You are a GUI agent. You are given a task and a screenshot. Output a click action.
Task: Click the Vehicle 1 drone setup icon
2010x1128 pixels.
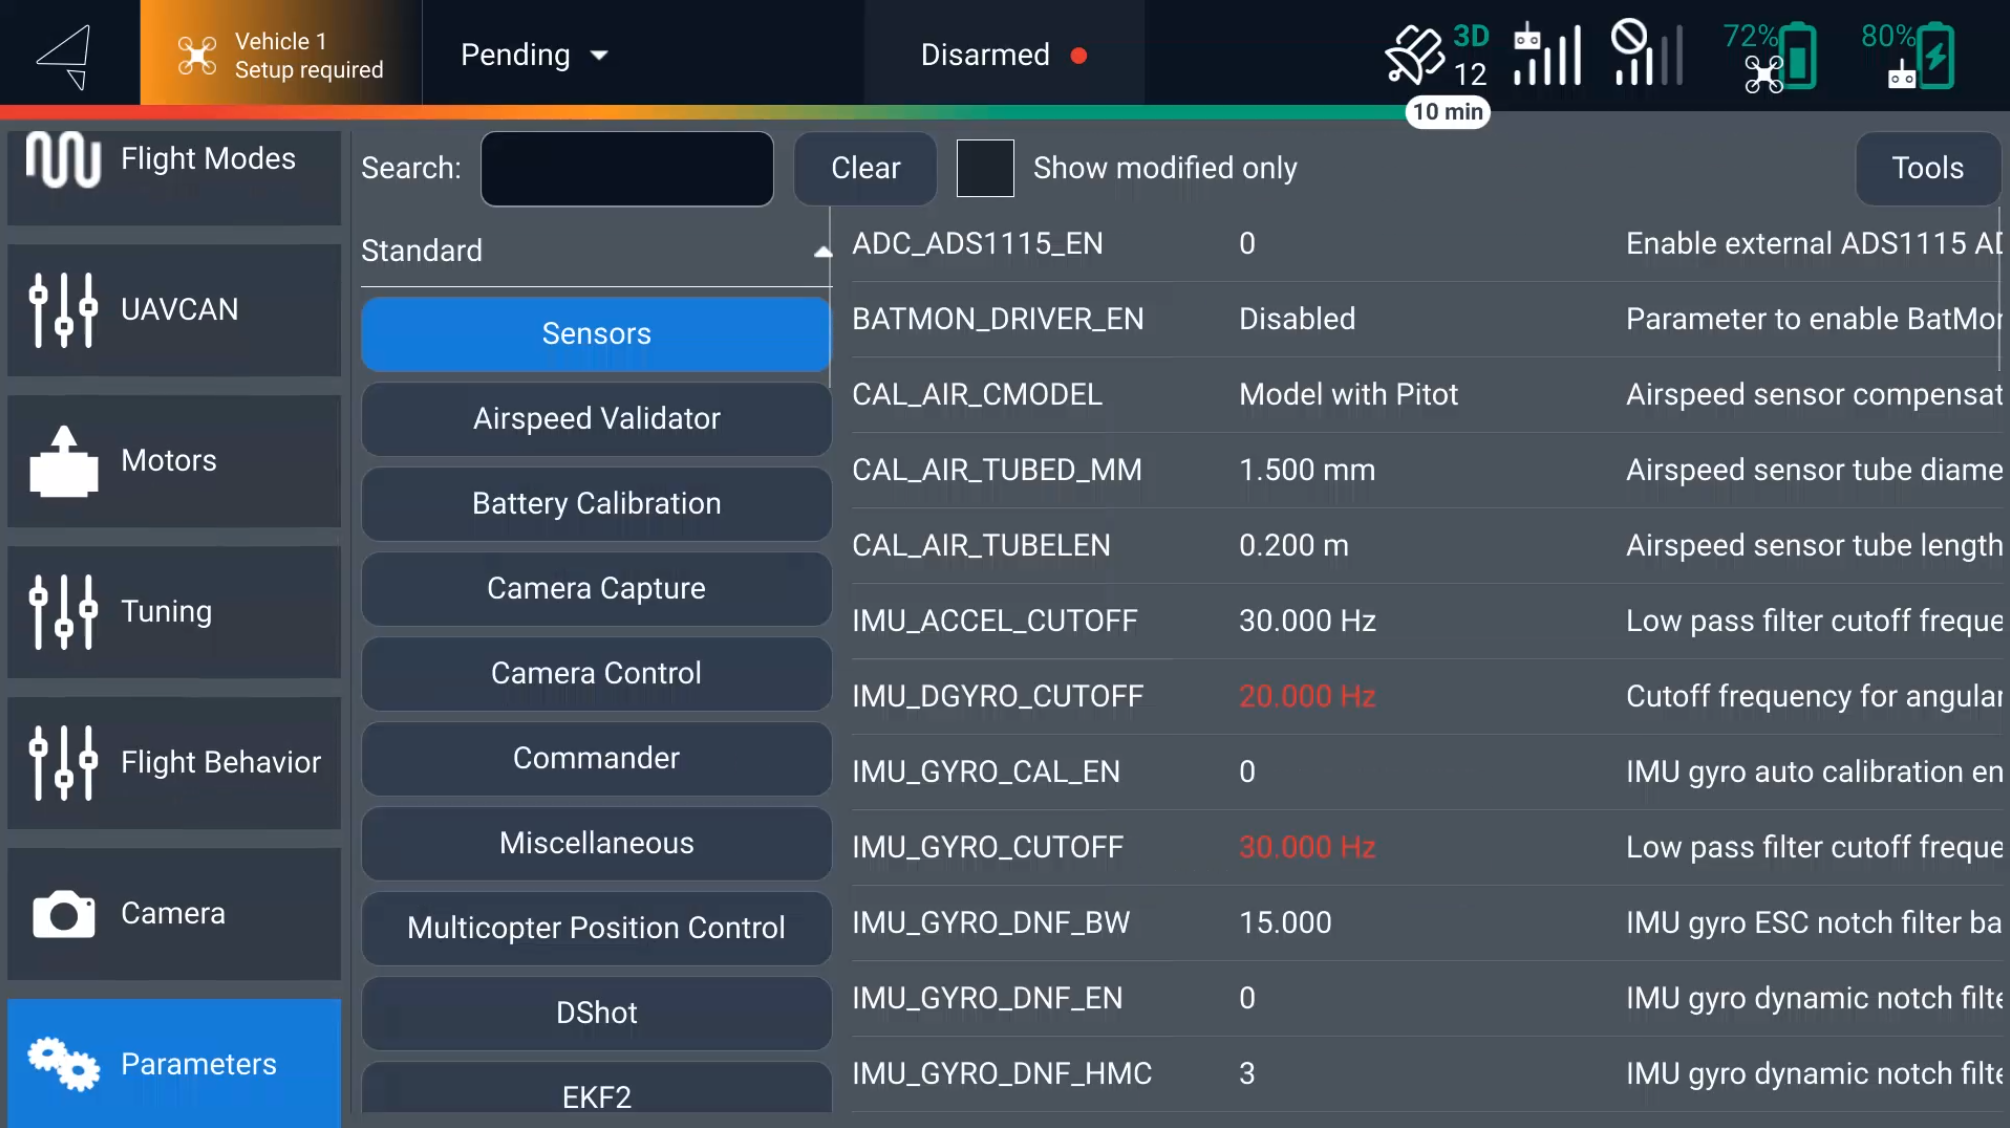pyautogui.click(x=197, y=55)
